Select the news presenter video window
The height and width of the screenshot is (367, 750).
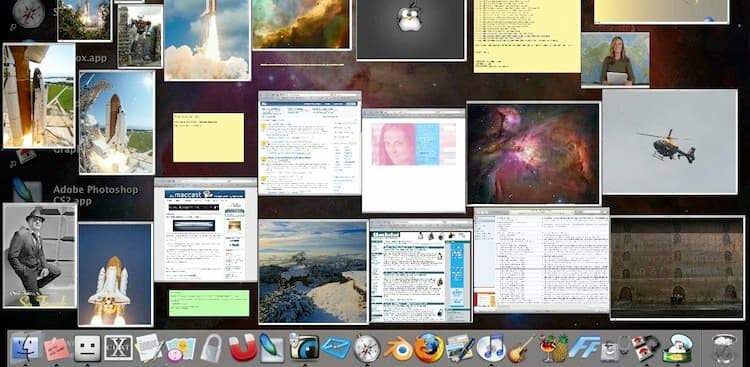615,60
